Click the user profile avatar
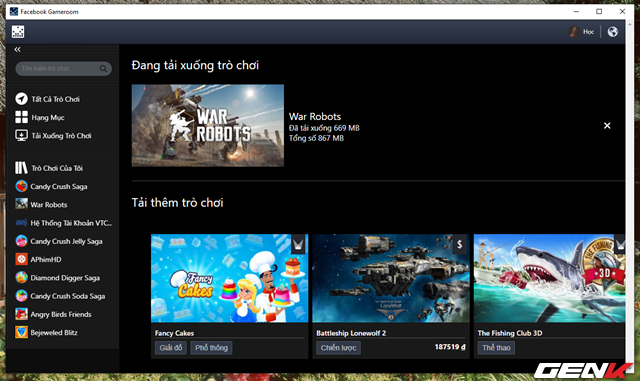 [x=574, y=32]
